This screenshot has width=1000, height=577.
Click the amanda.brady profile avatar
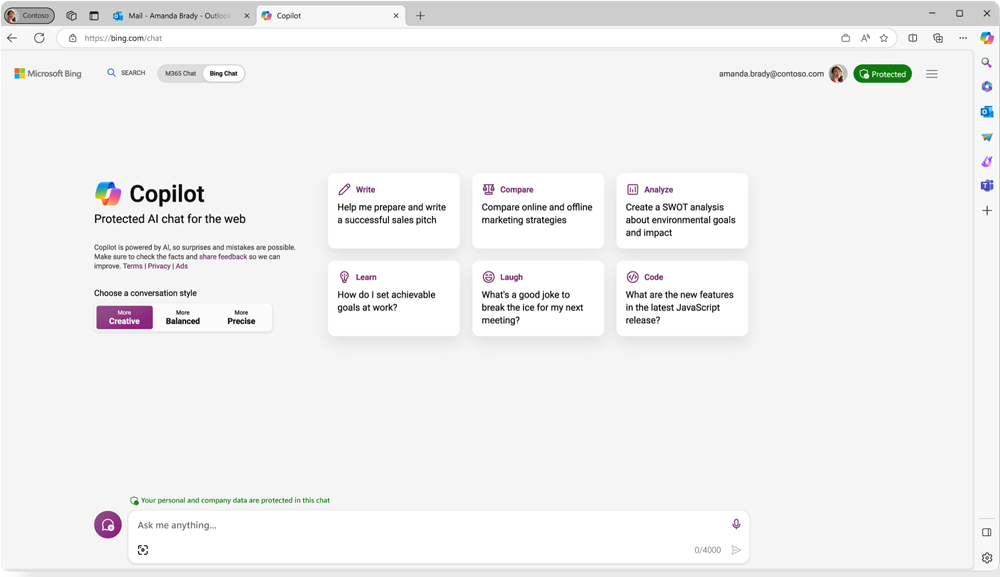(x=837, y=73)
